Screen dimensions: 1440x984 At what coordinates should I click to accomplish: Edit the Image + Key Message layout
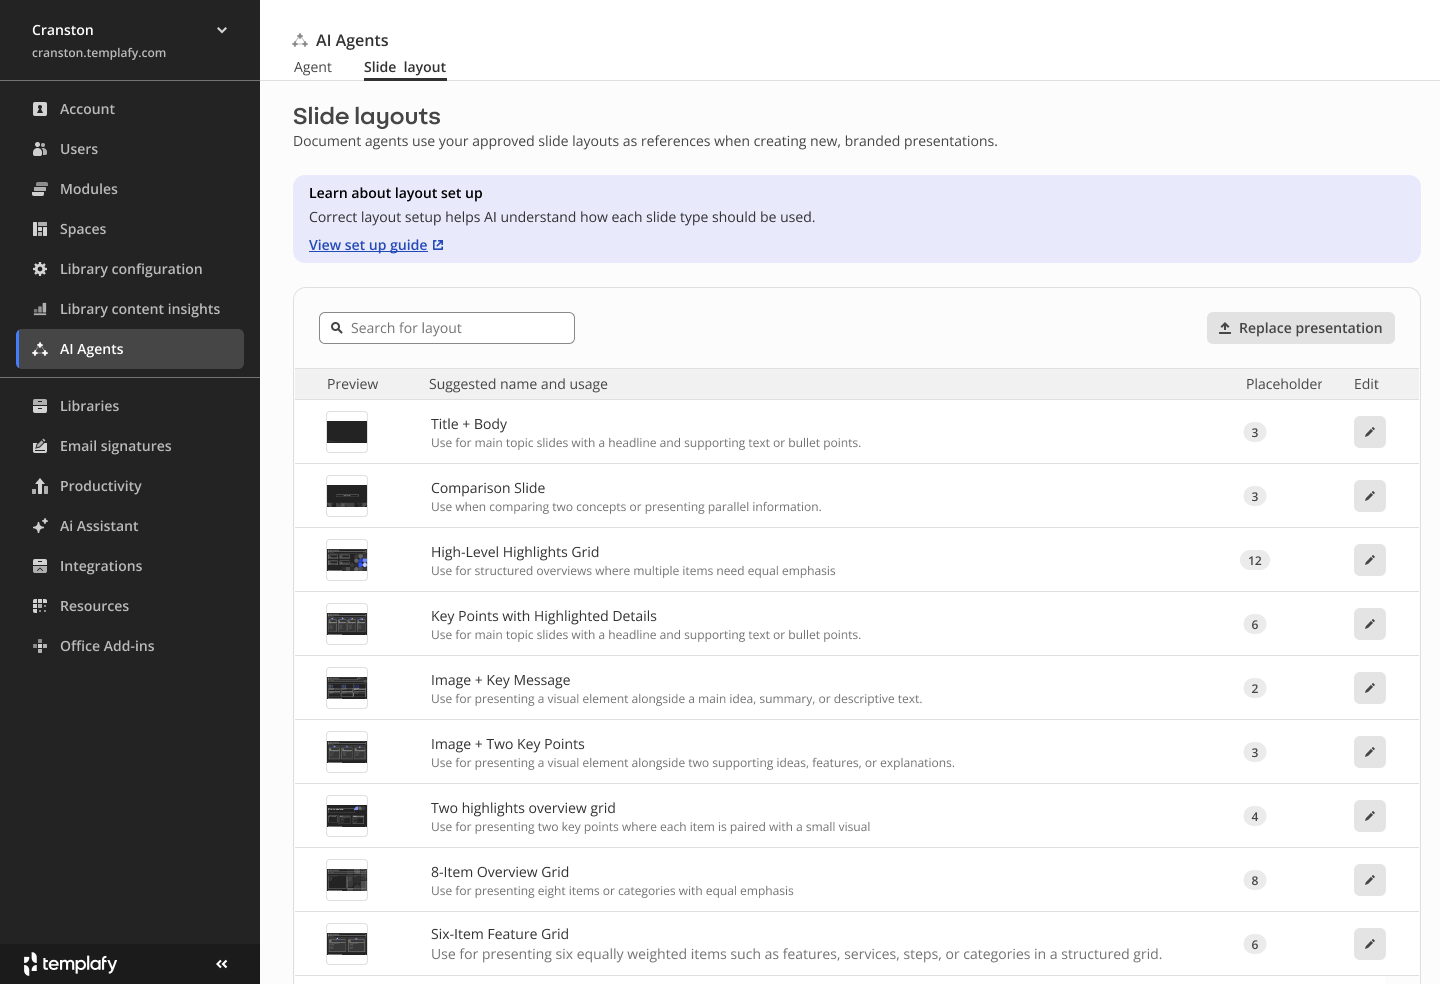click(1369, 688)
